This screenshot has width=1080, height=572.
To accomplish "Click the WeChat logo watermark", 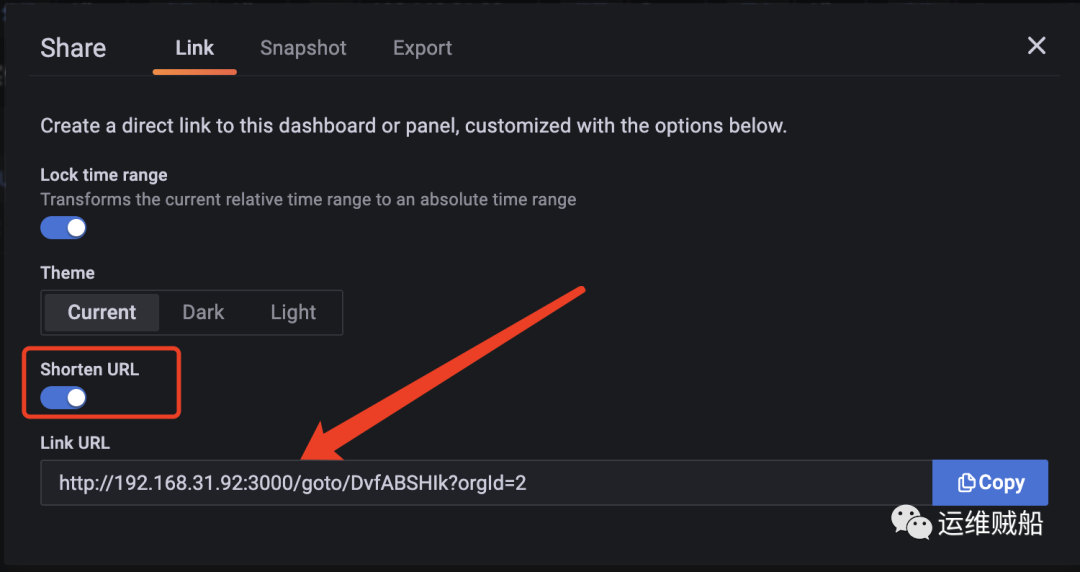I will (911, 522).
